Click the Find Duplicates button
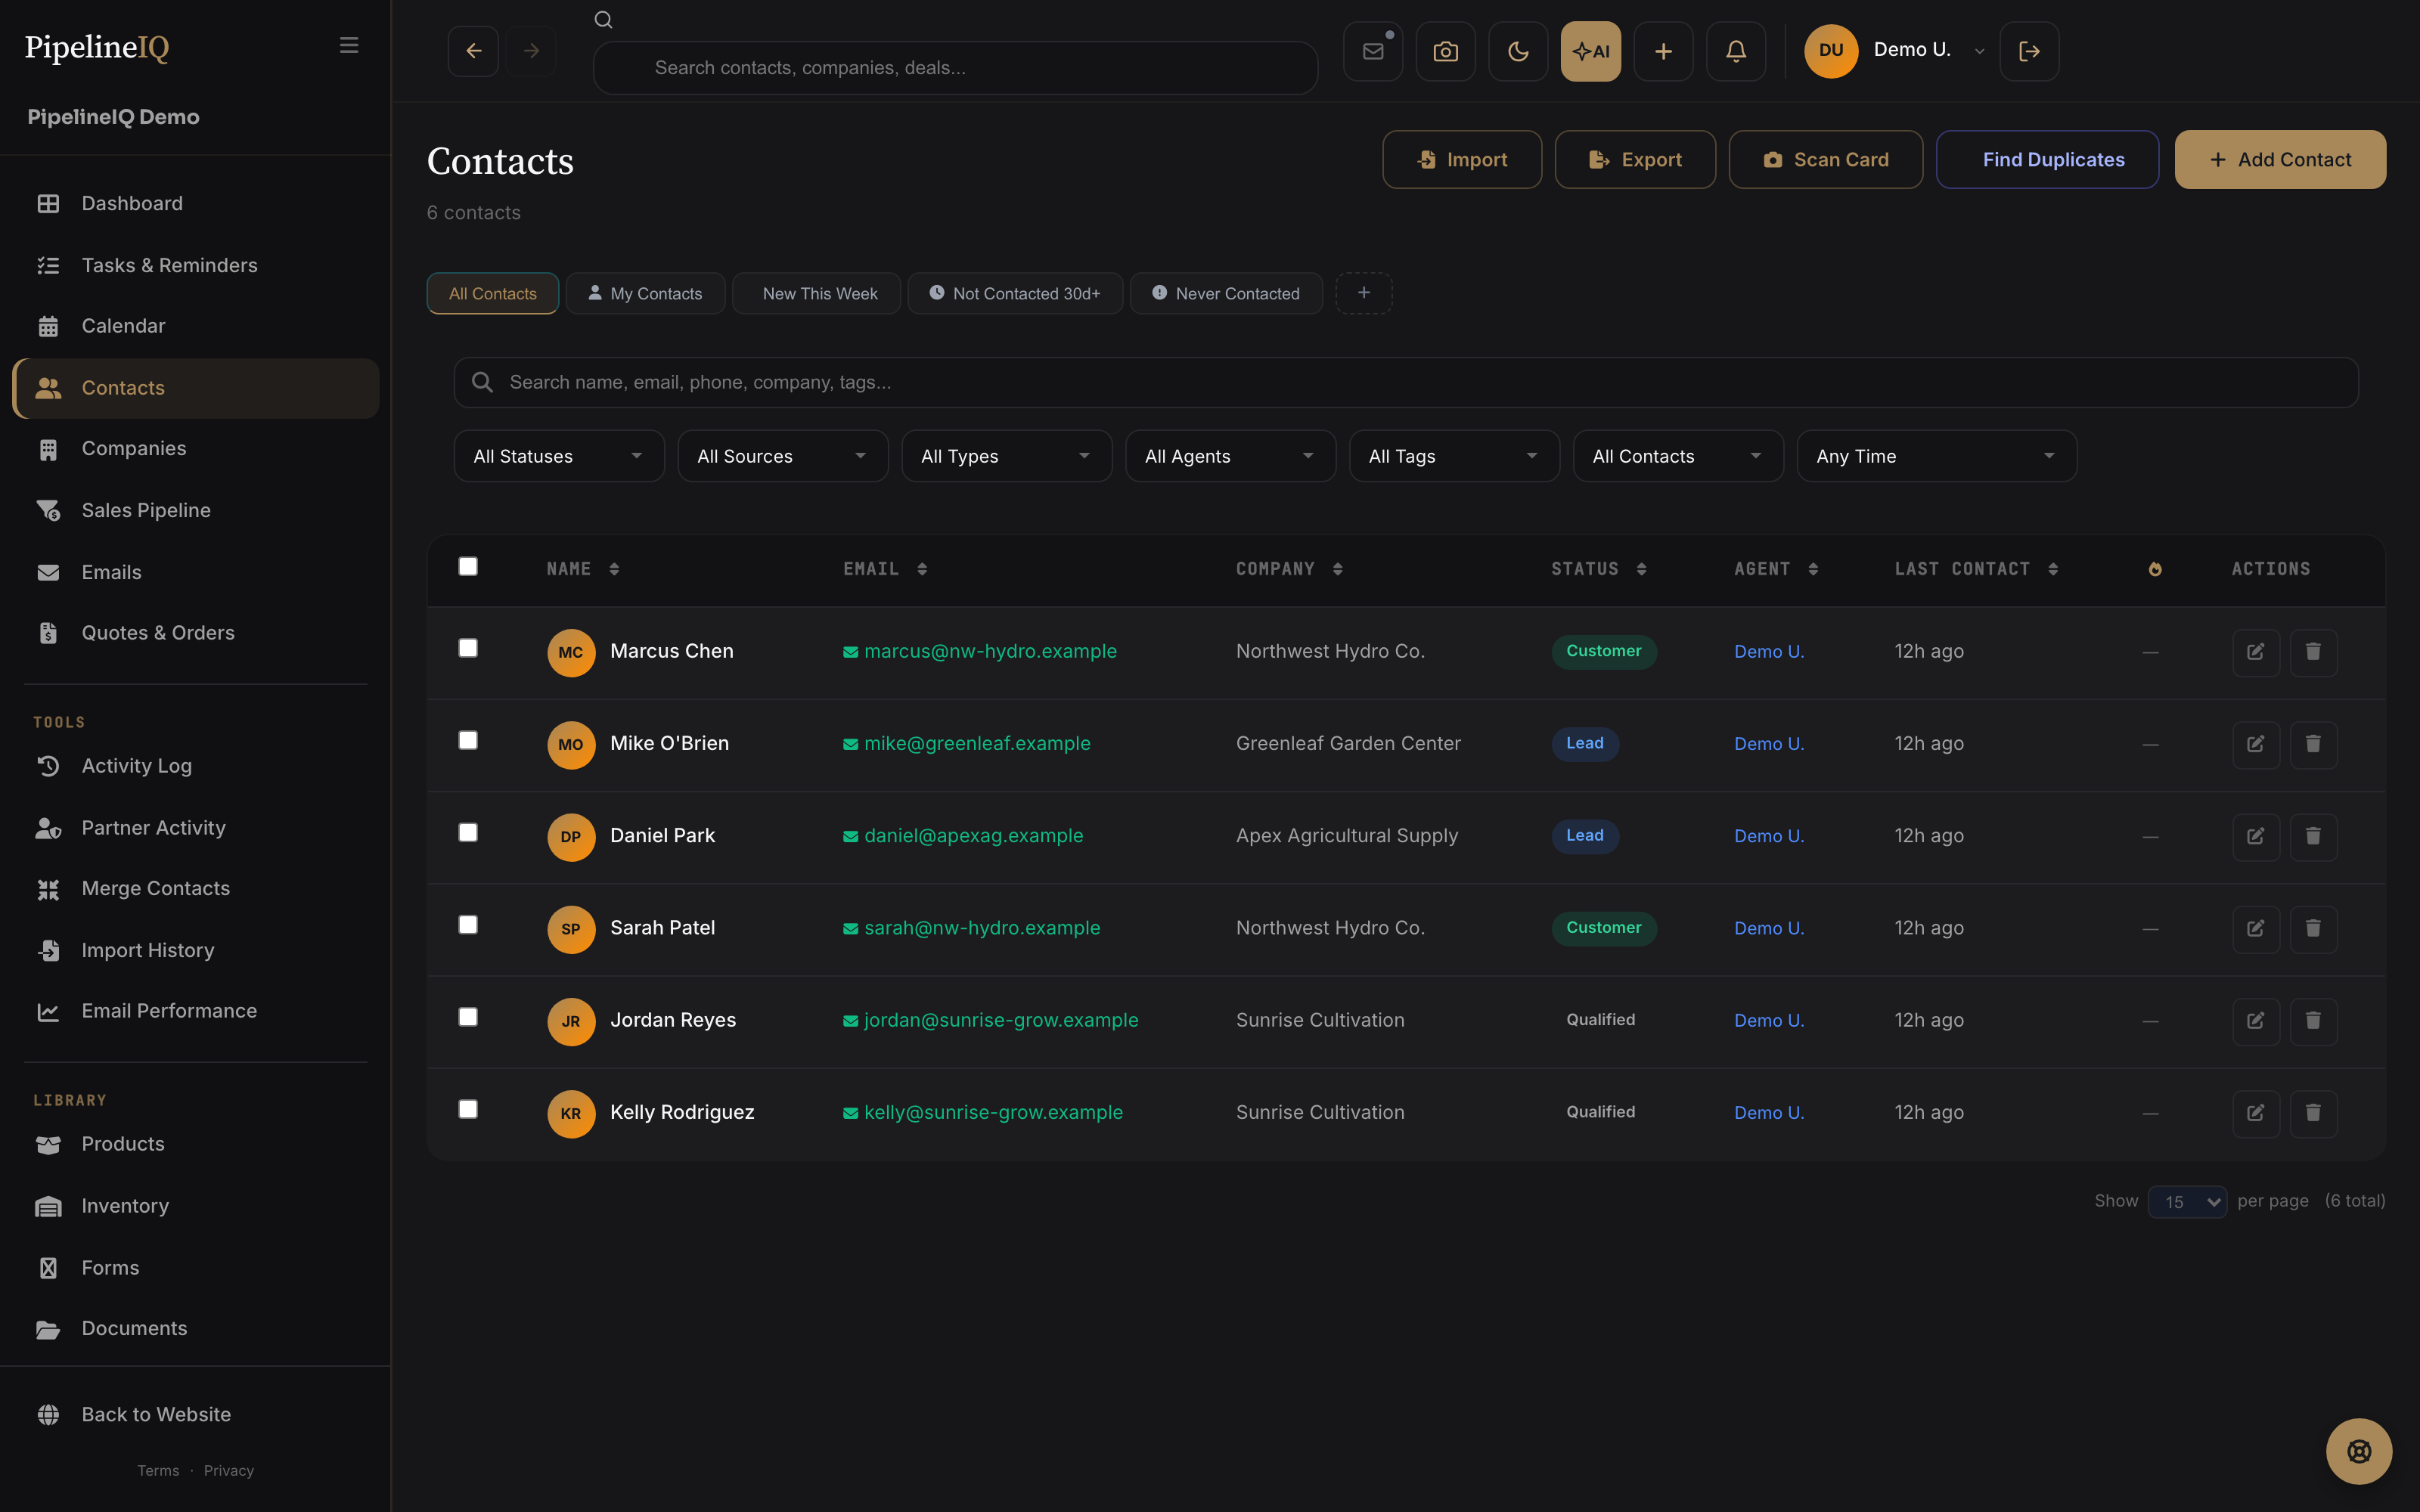The height and width of the screenshot is (1512, 2420). 2047,160
